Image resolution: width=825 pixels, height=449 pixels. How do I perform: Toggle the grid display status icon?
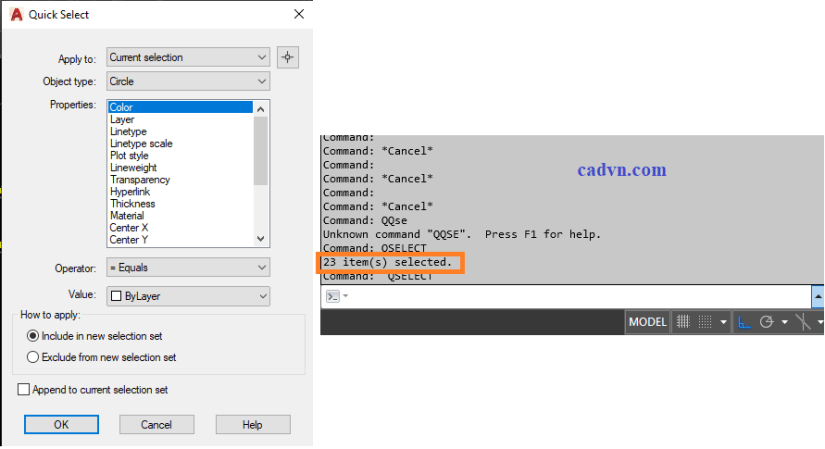click(x=683, y=322)
